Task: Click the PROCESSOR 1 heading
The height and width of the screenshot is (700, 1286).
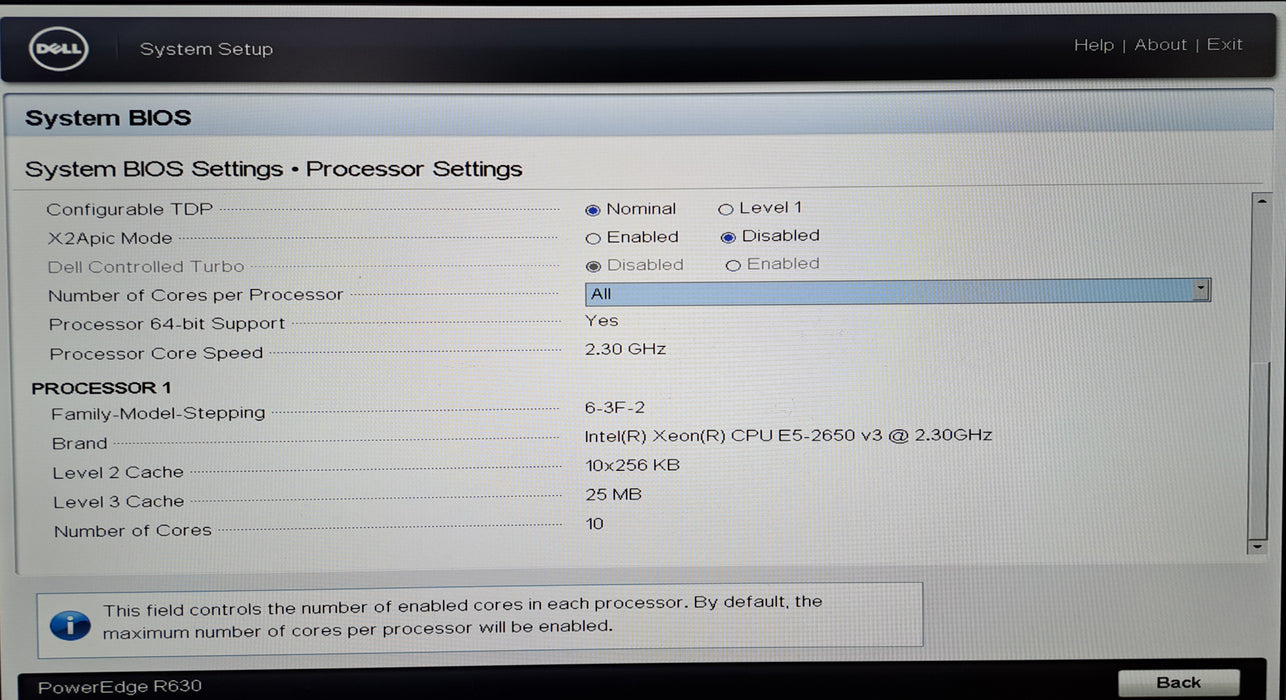Action: (101, 388)
